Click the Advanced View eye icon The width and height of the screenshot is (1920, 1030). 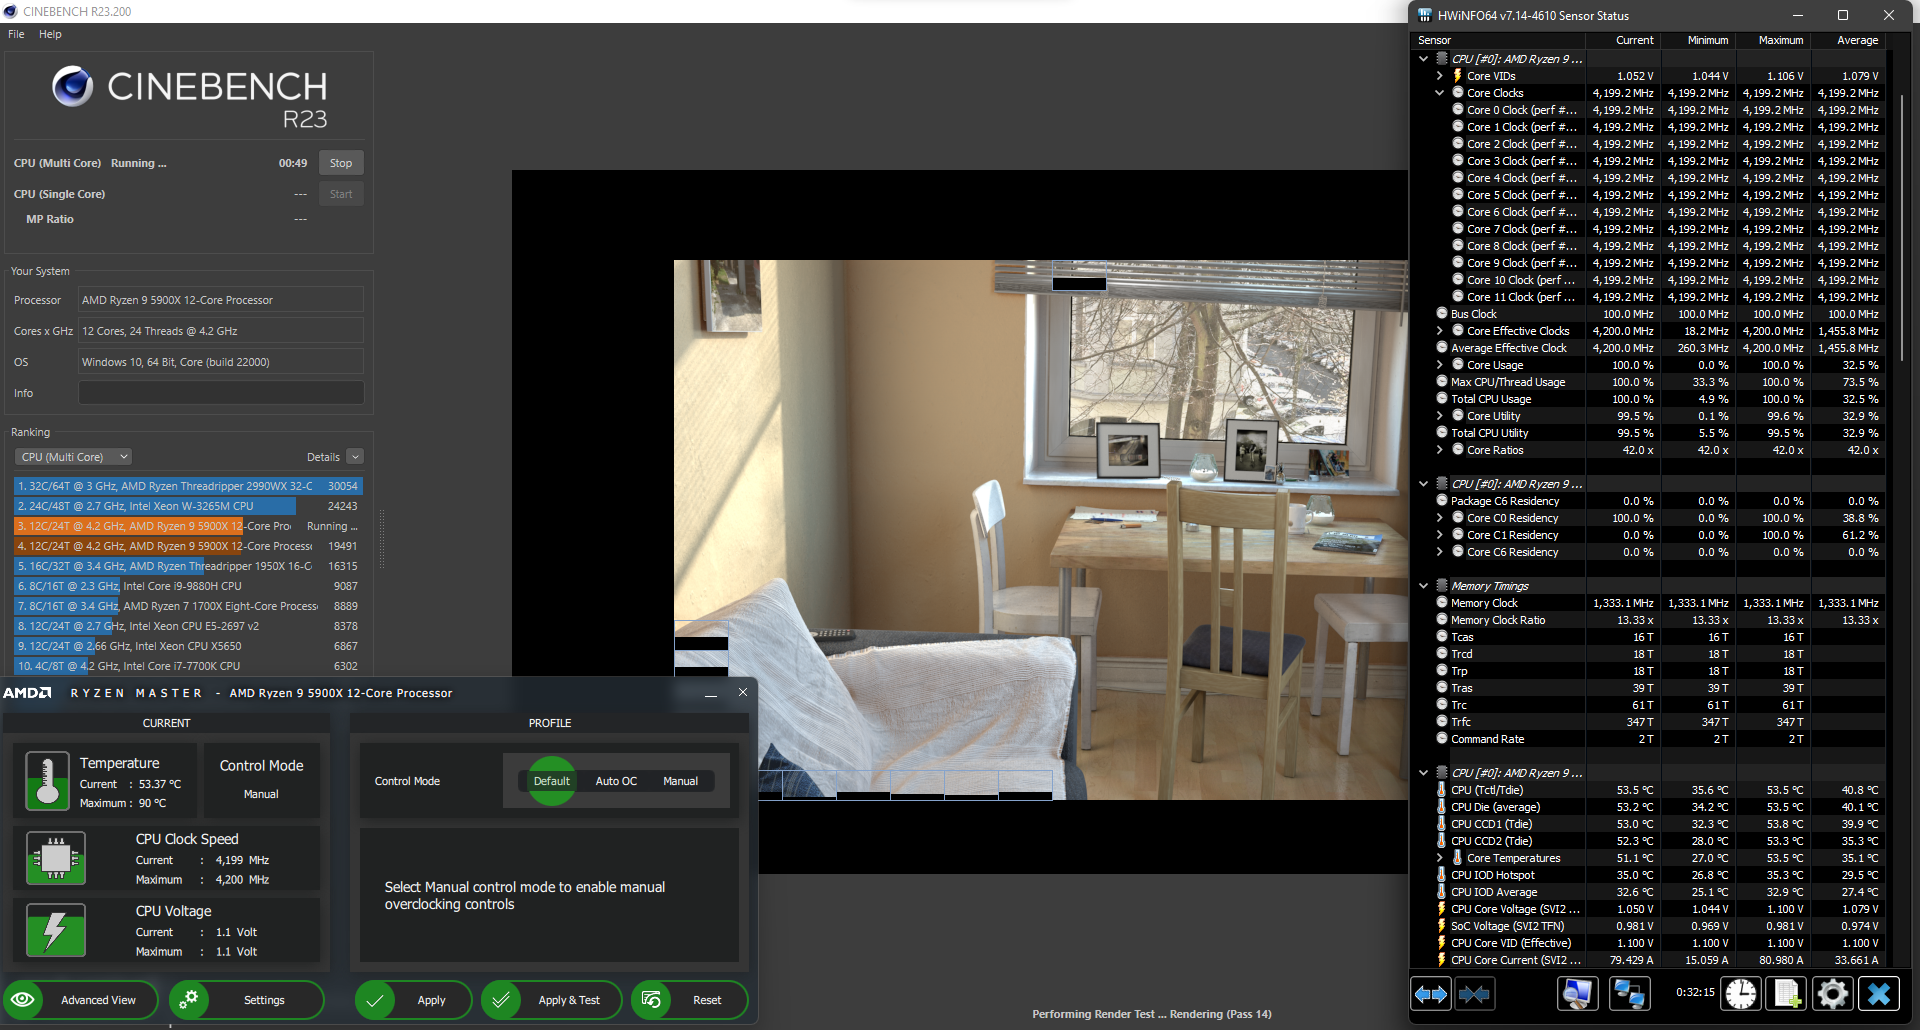[23, 999]
